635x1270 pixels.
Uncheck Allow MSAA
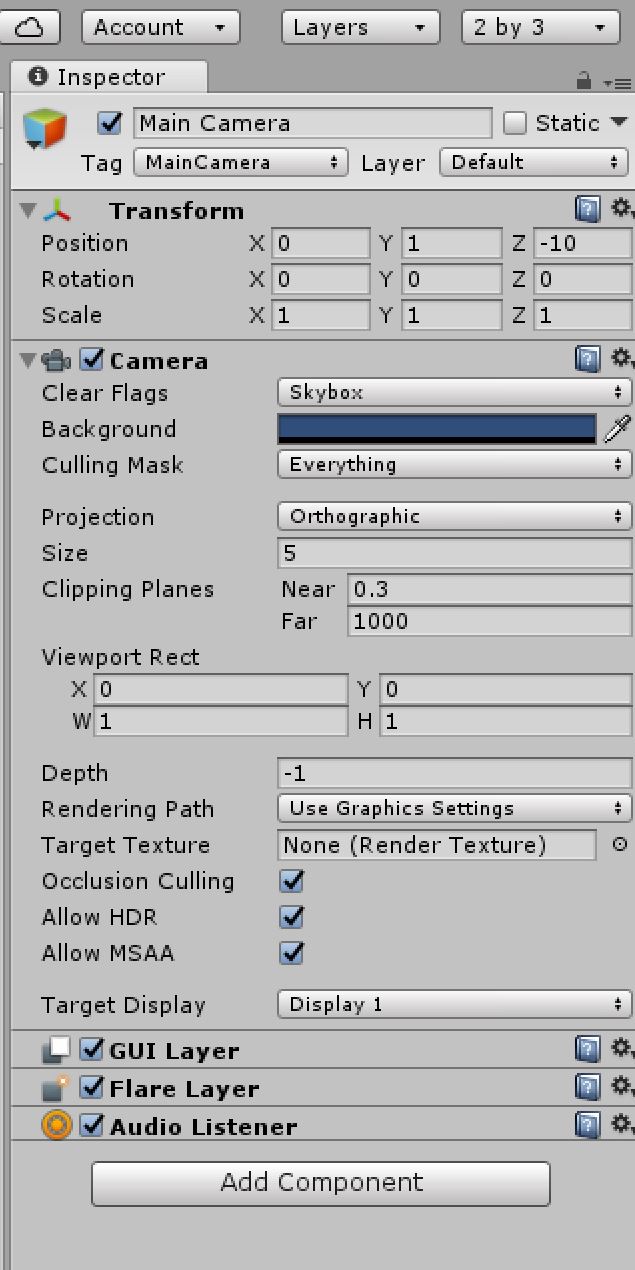pos(290,953)
